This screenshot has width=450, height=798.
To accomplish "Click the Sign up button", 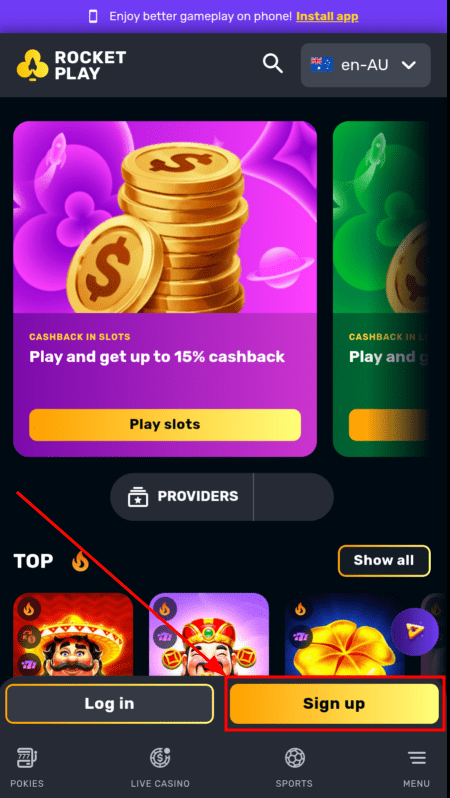I will pyautogui.click(x=334, y=704).
